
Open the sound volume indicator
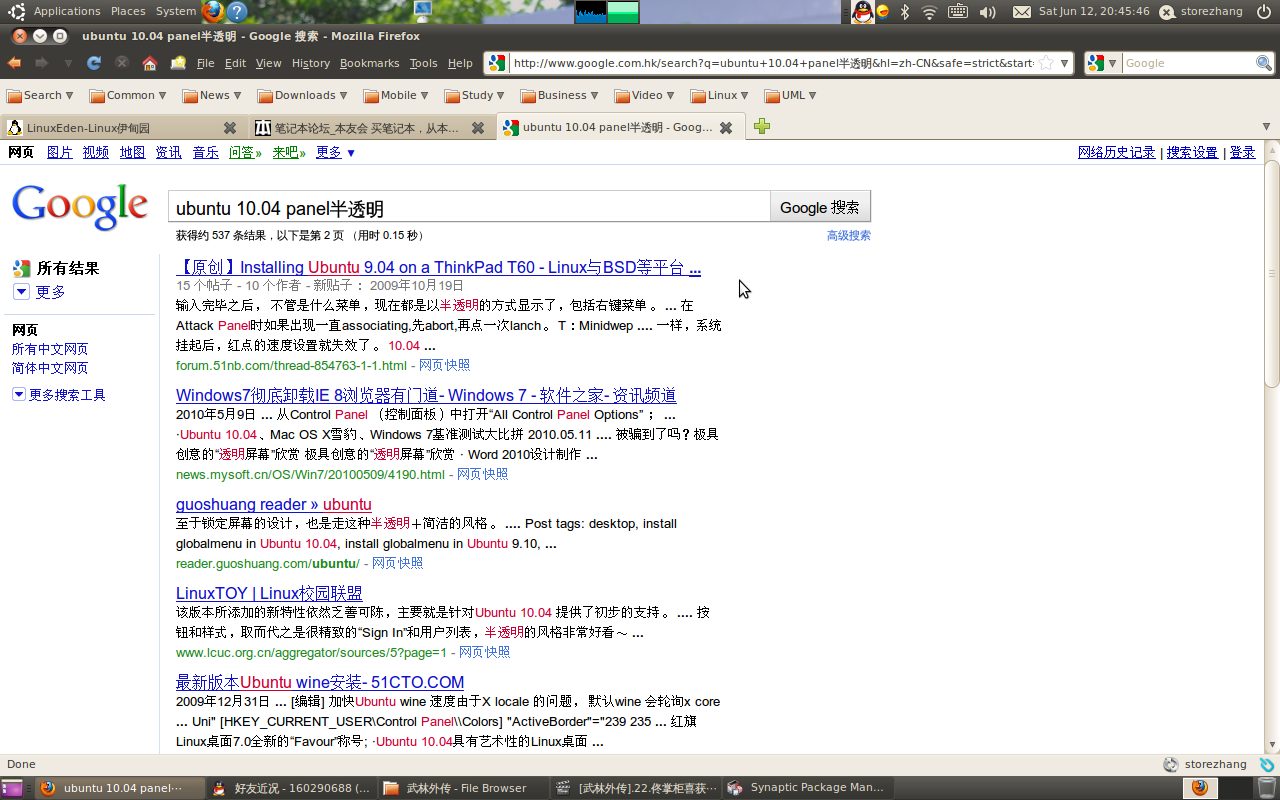pyautogui.click(x=987, y=12)
